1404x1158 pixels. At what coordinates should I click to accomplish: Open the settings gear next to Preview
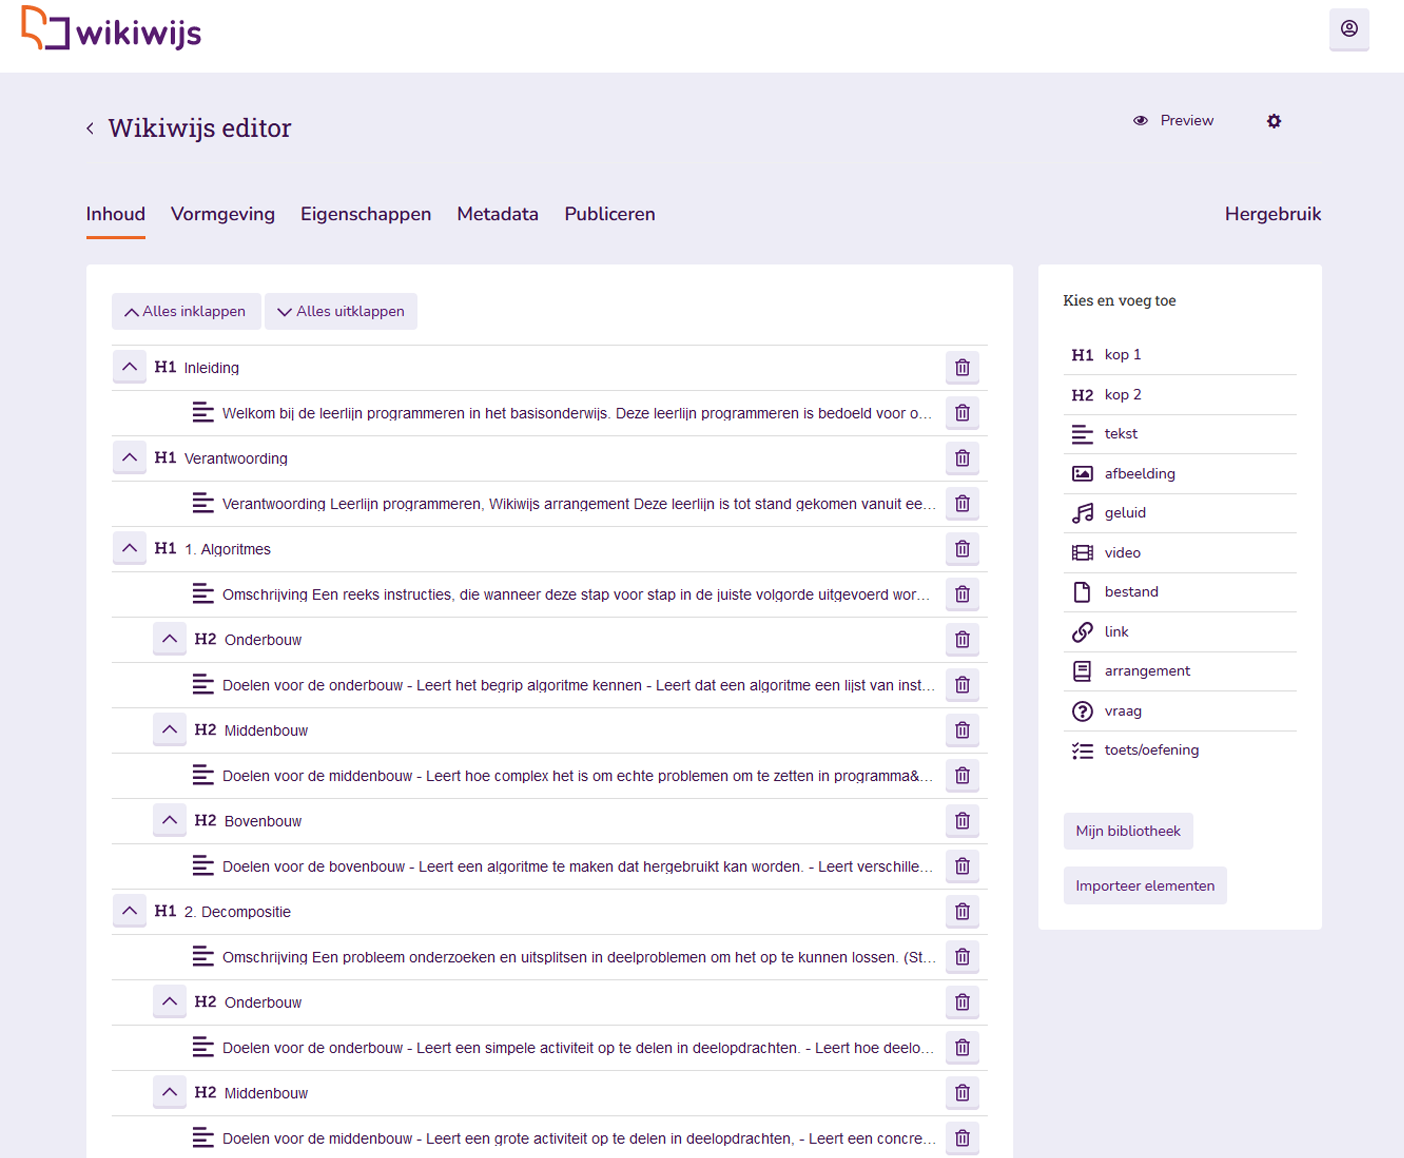click(1274, 120)
